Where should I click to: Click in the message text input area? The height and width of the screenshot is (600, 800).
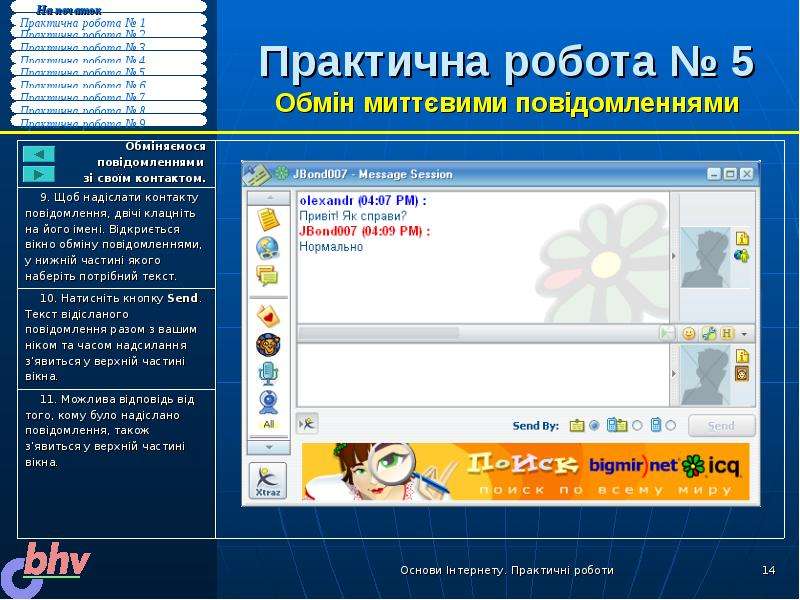[x=483, y=375]
